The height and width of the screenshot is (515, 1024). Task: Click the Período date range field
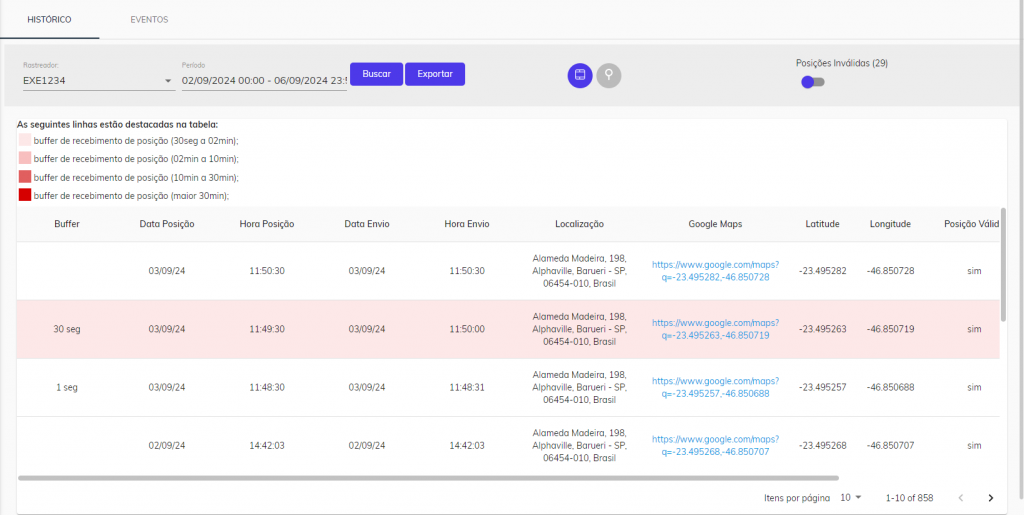coord(264,81)
